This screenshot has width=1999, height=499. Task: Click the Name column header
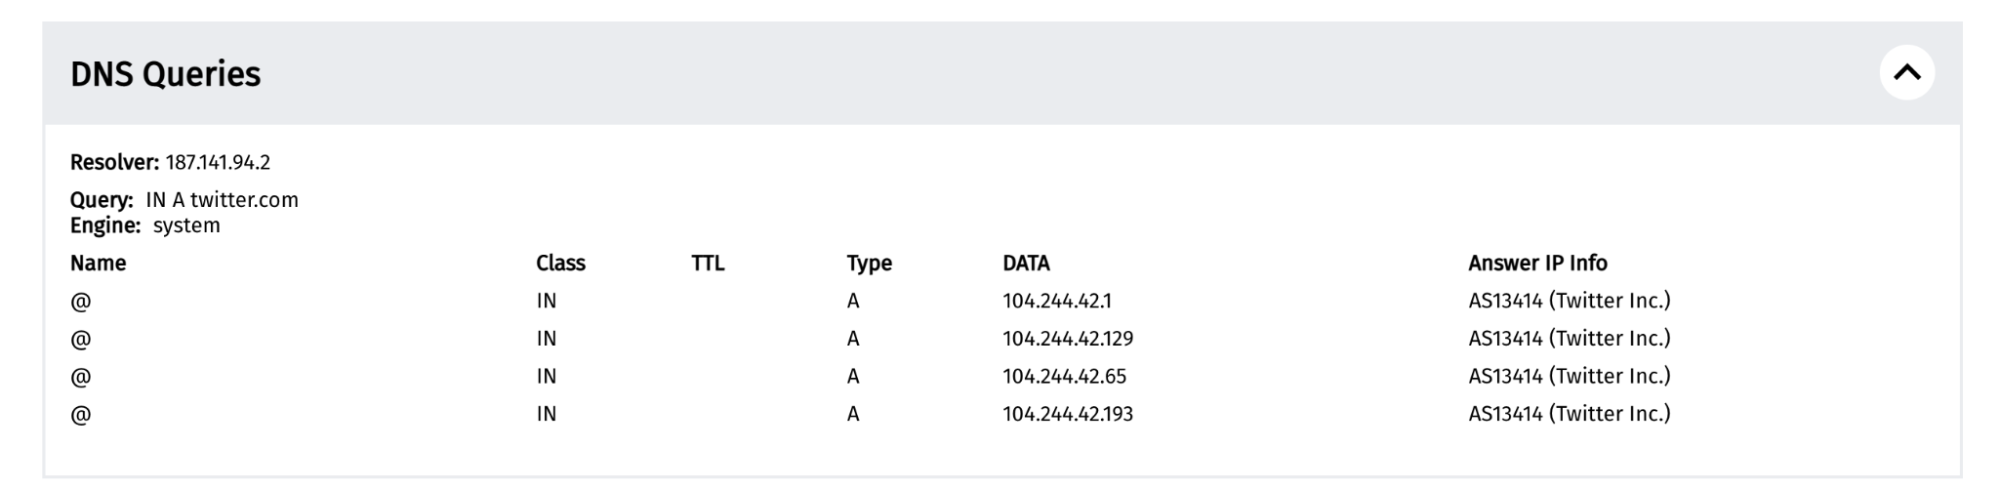click(98, 263)
